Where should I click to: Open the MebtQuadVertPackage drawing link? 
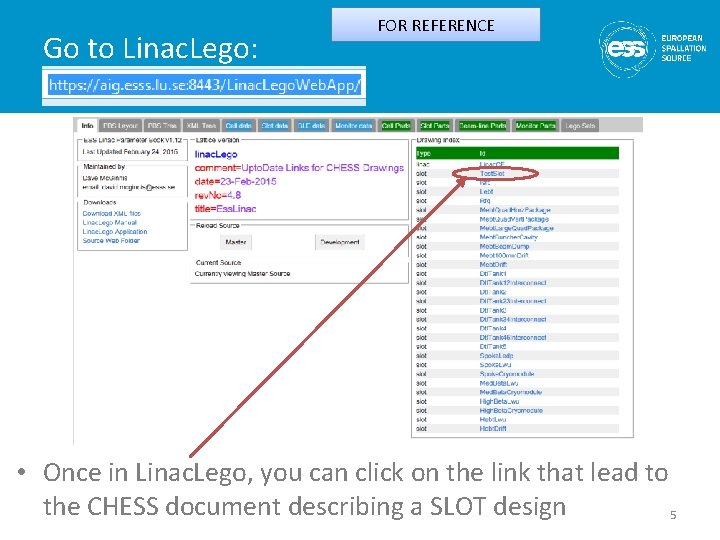click(x=514, y=219)
